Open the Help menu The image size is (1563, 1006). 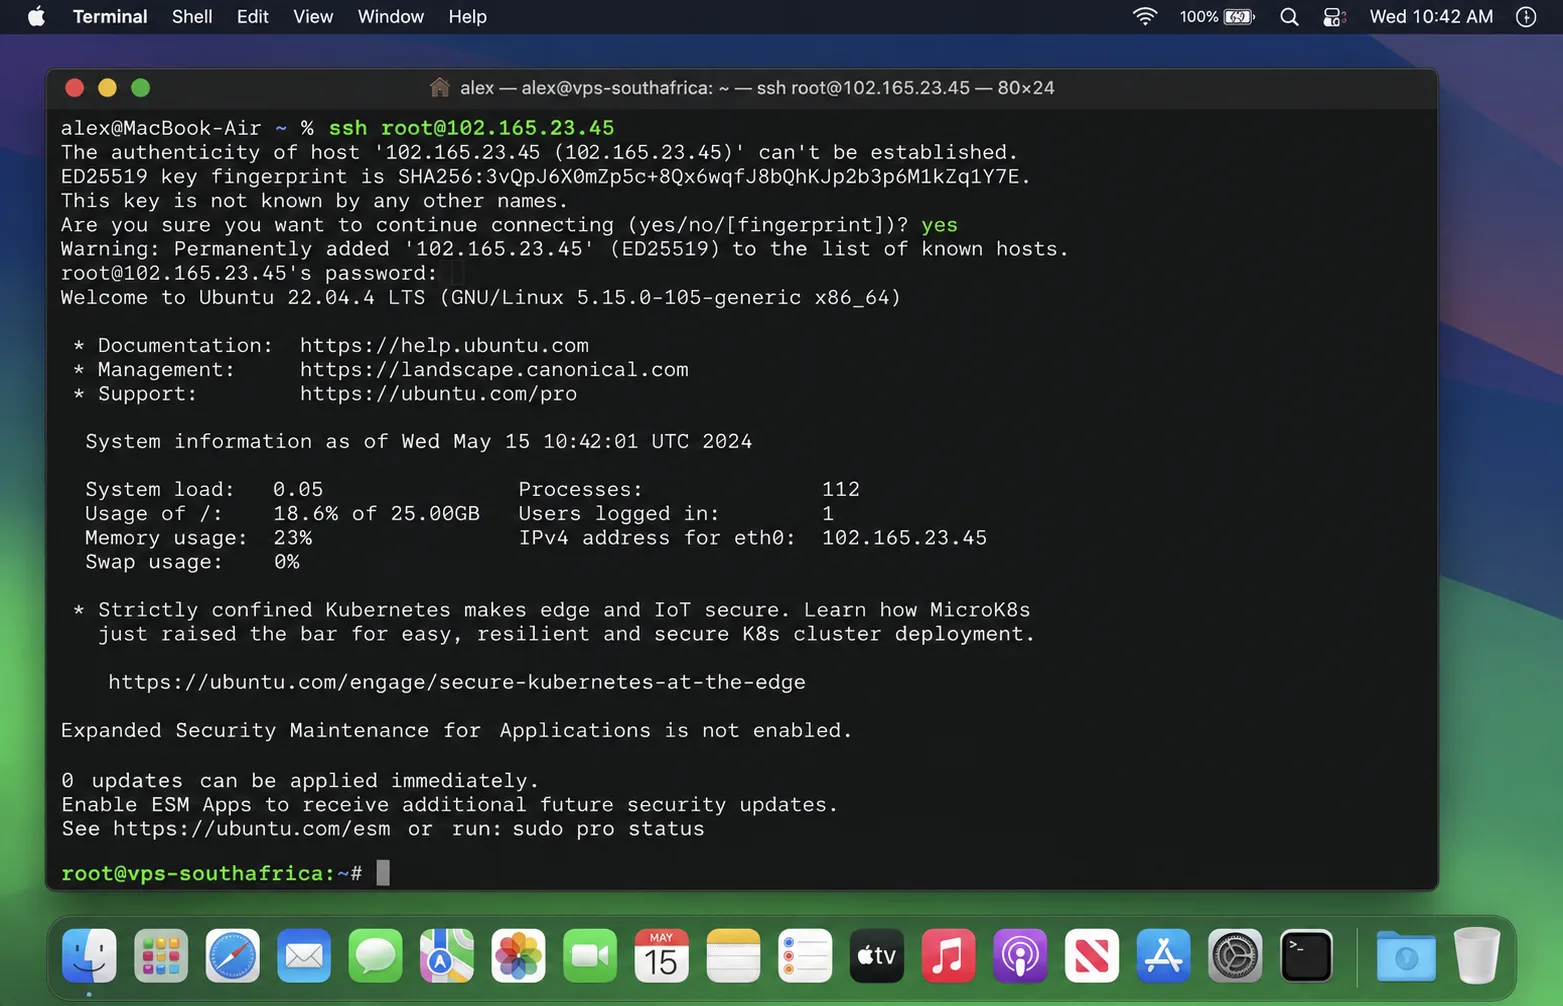pyautogui.click(x=467, y=17)
